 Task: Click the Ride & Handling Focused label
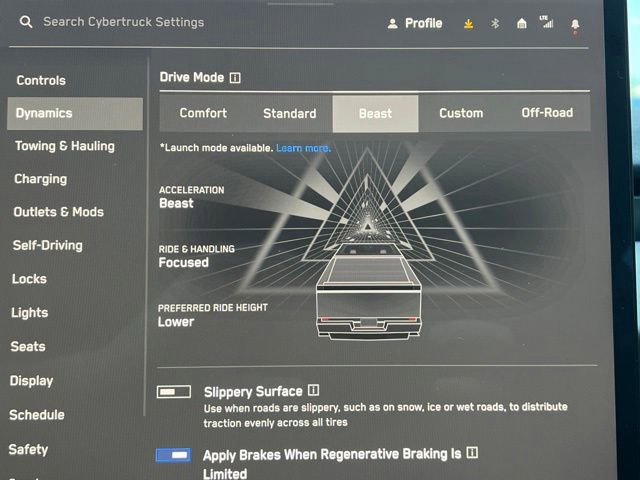click(196, 256)
